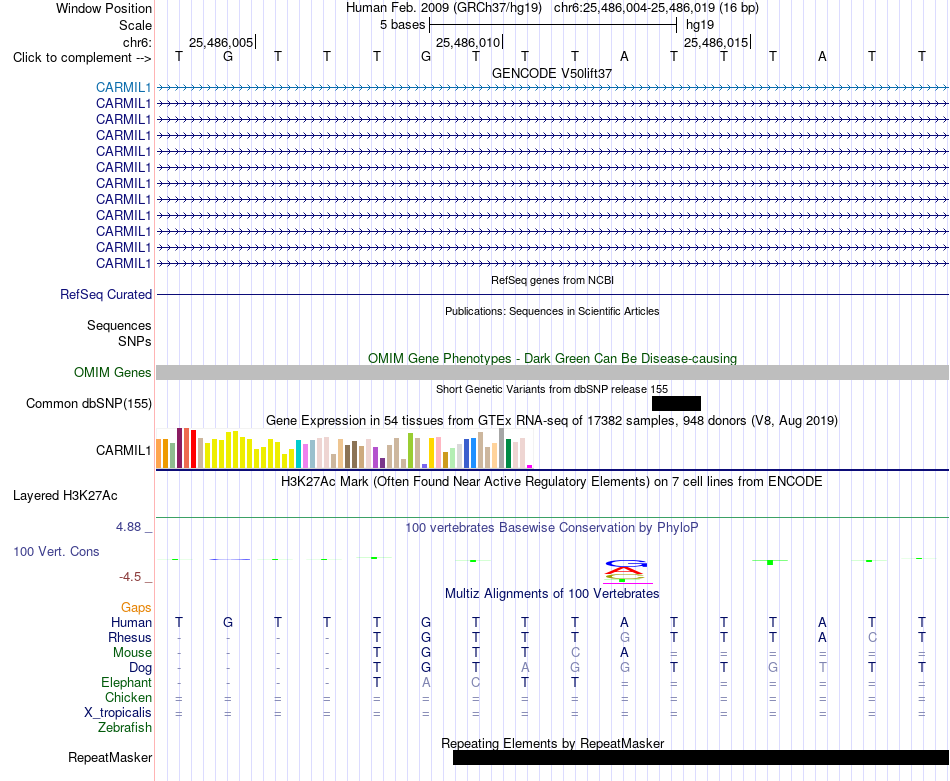Open the 100 Vert. Cons track label
Viewport: 950px width, 781px height.
coord(56,551)
